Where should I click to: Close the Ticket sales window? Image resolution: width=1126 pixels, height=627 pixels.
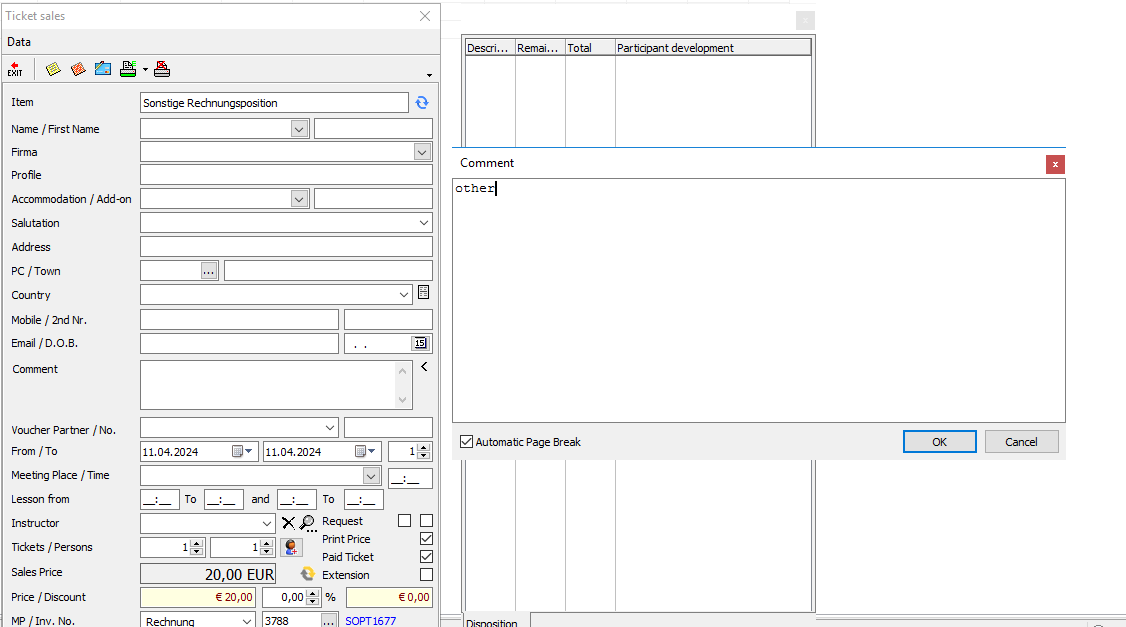pos(425,16)
